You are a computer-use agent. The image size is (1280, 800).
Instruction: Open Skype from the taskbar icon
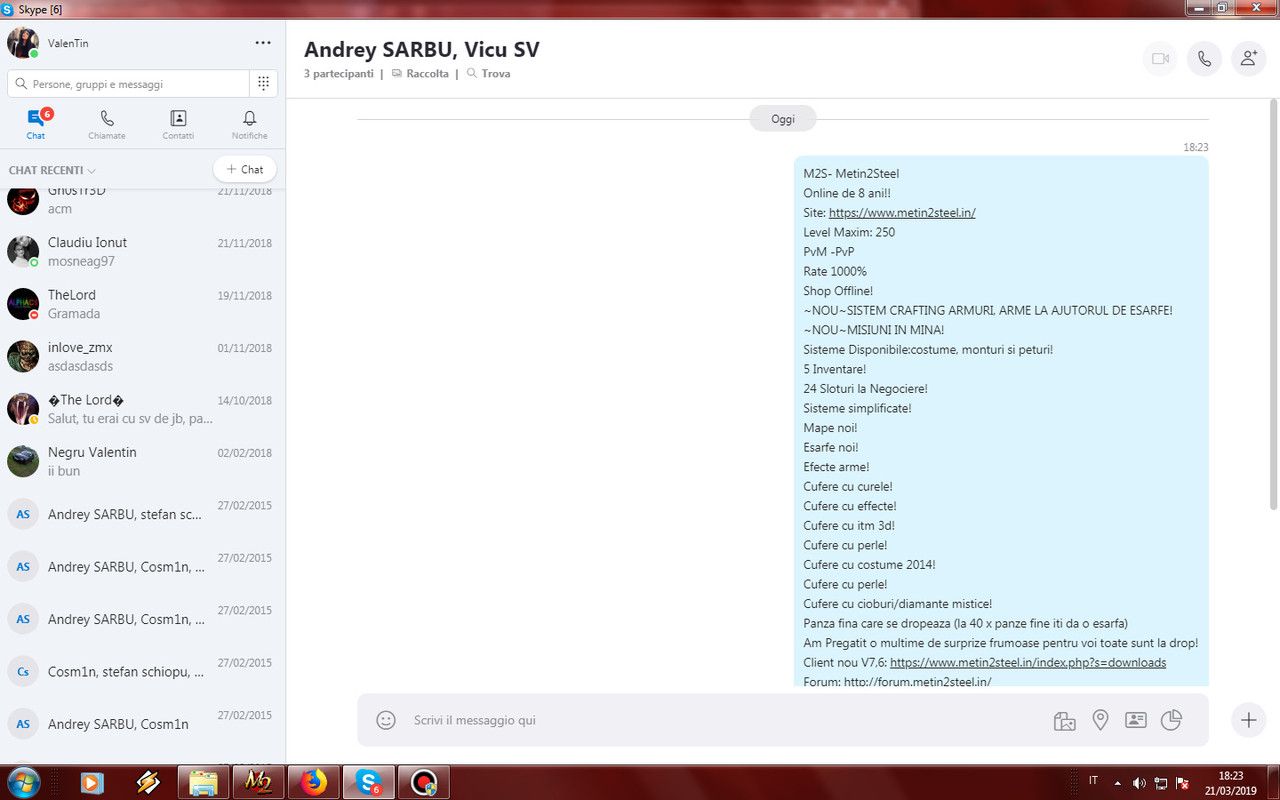point(369,783)
